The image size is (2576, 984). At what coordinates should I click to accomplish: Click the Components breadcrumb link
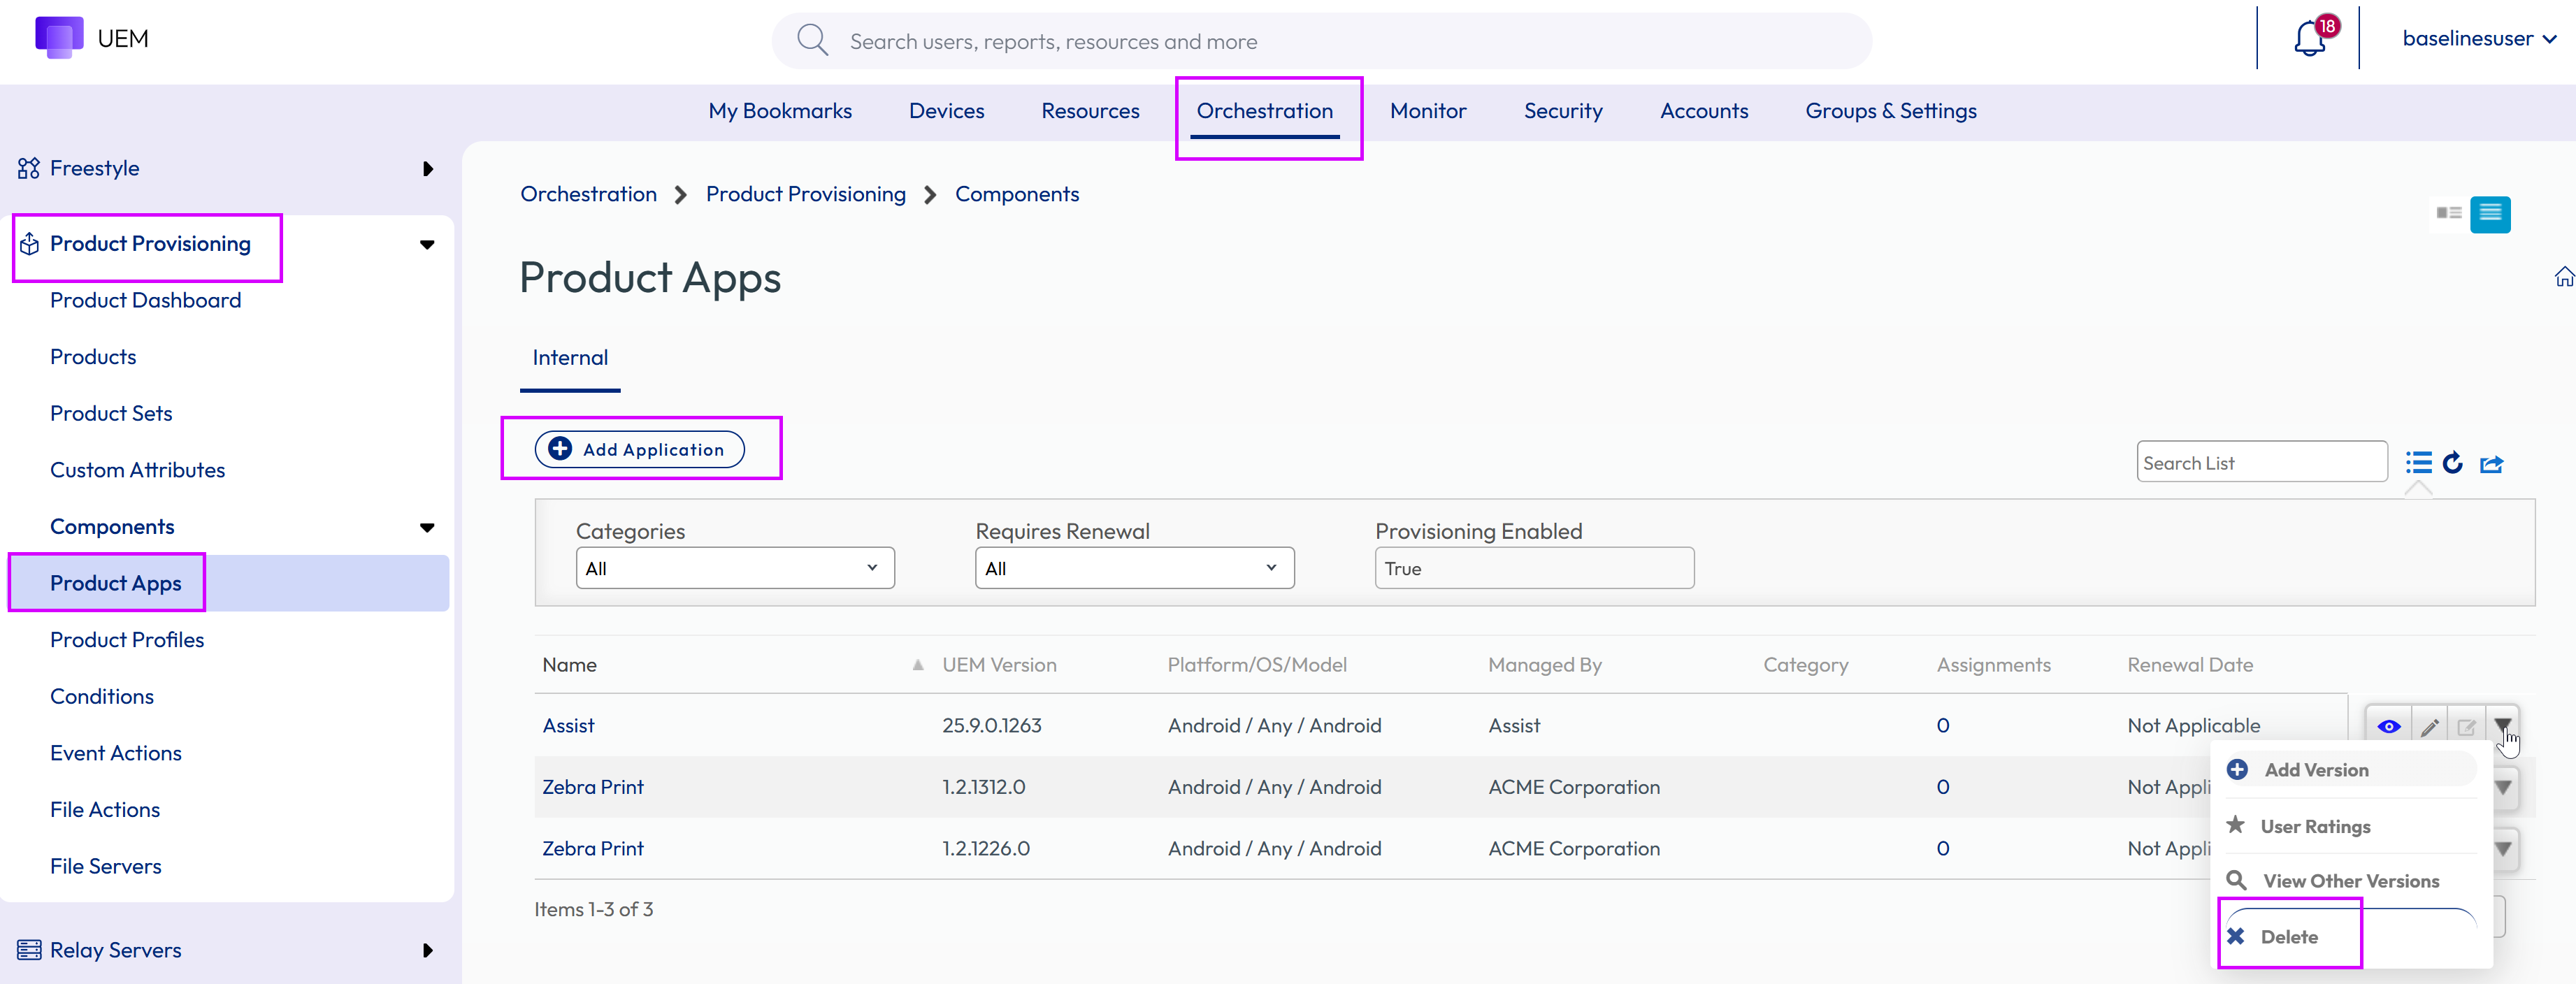(1017, 194)
